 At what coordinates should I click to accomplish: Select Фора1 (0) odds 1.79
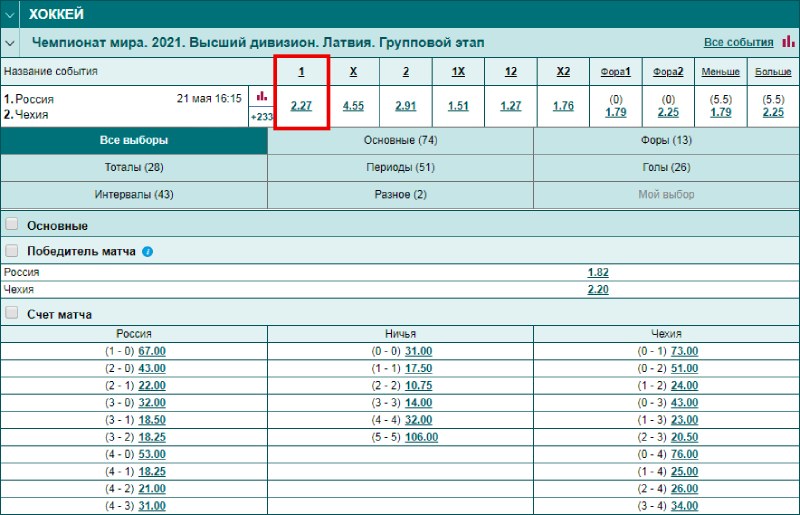(616, 112)
